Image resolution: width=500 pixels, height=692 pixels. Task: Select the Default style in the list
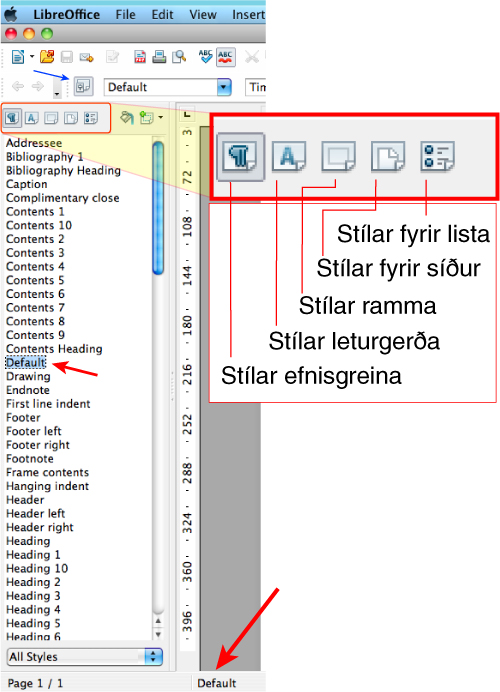coord(26,362)
